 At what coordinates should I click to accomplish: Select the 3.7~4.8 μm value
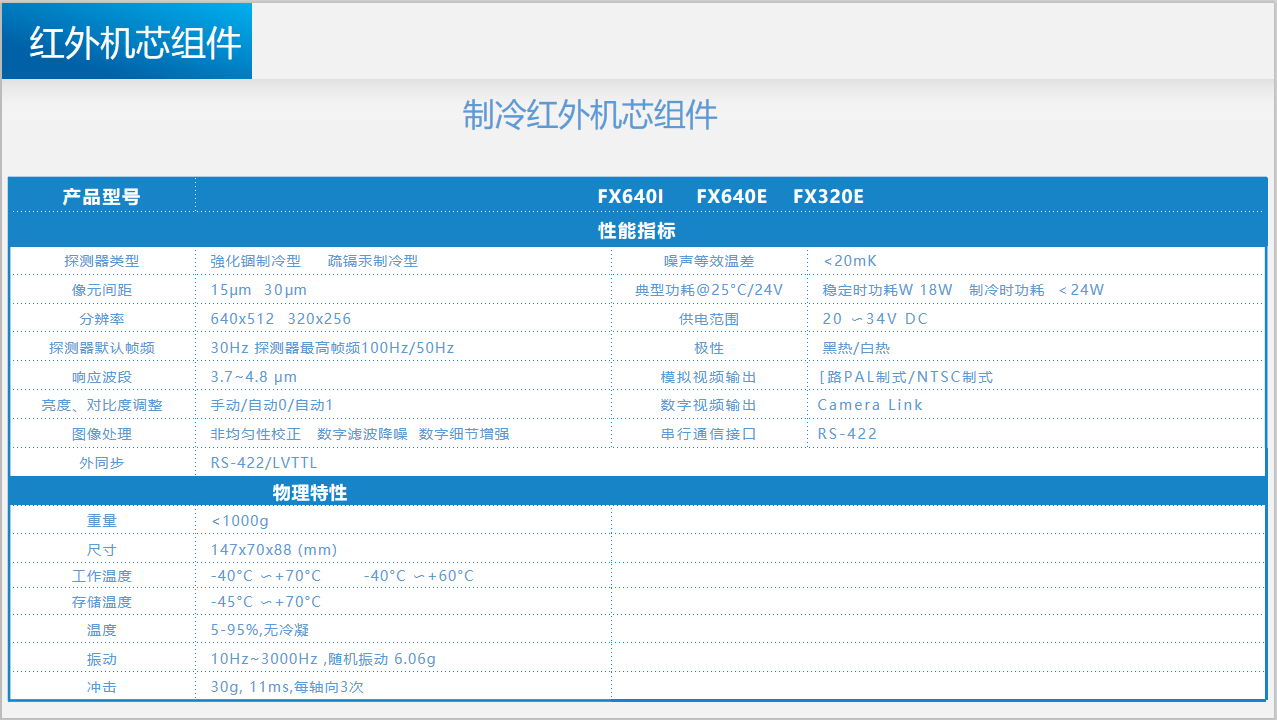point(254,377)
